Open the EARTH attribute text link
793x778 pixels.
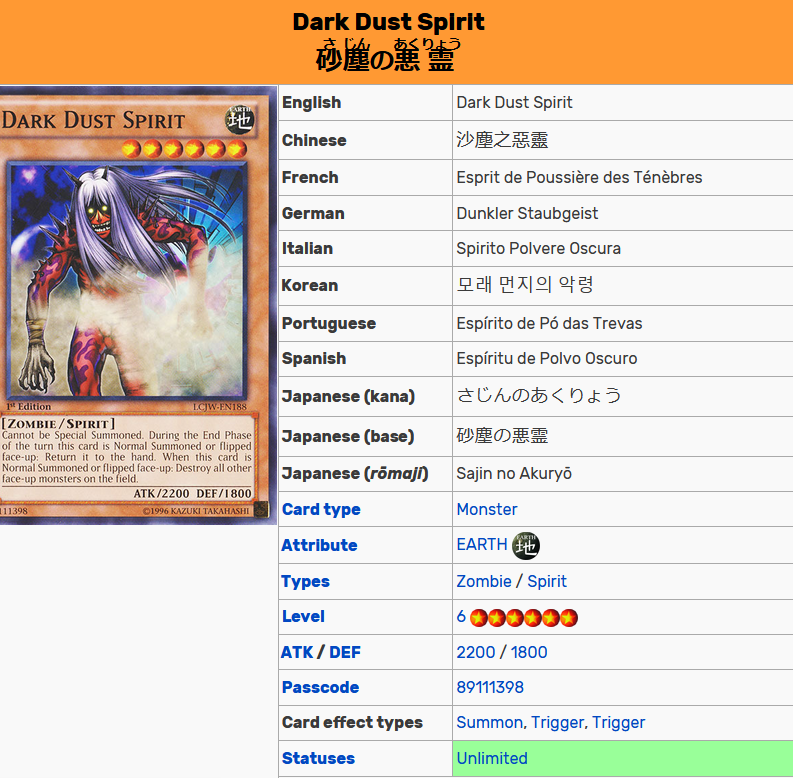pos(482,544)
